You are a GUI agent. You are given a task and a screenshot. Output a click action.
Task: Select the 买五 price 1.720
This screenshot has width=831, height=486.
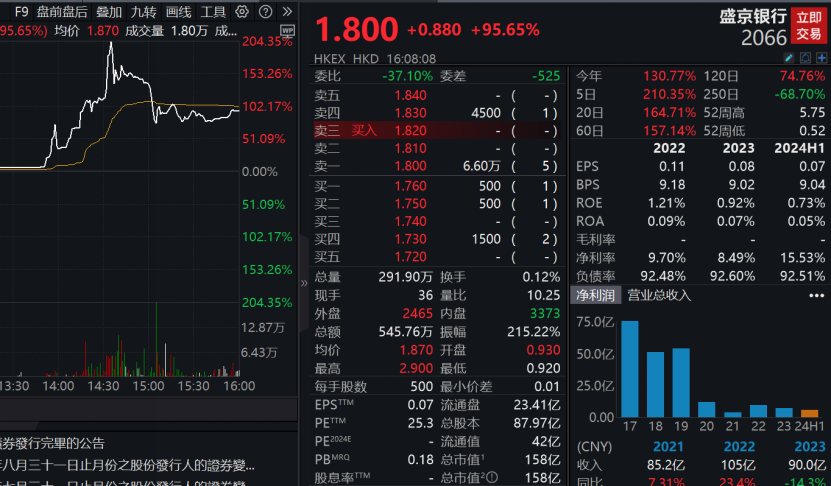(x=410, y=257)
